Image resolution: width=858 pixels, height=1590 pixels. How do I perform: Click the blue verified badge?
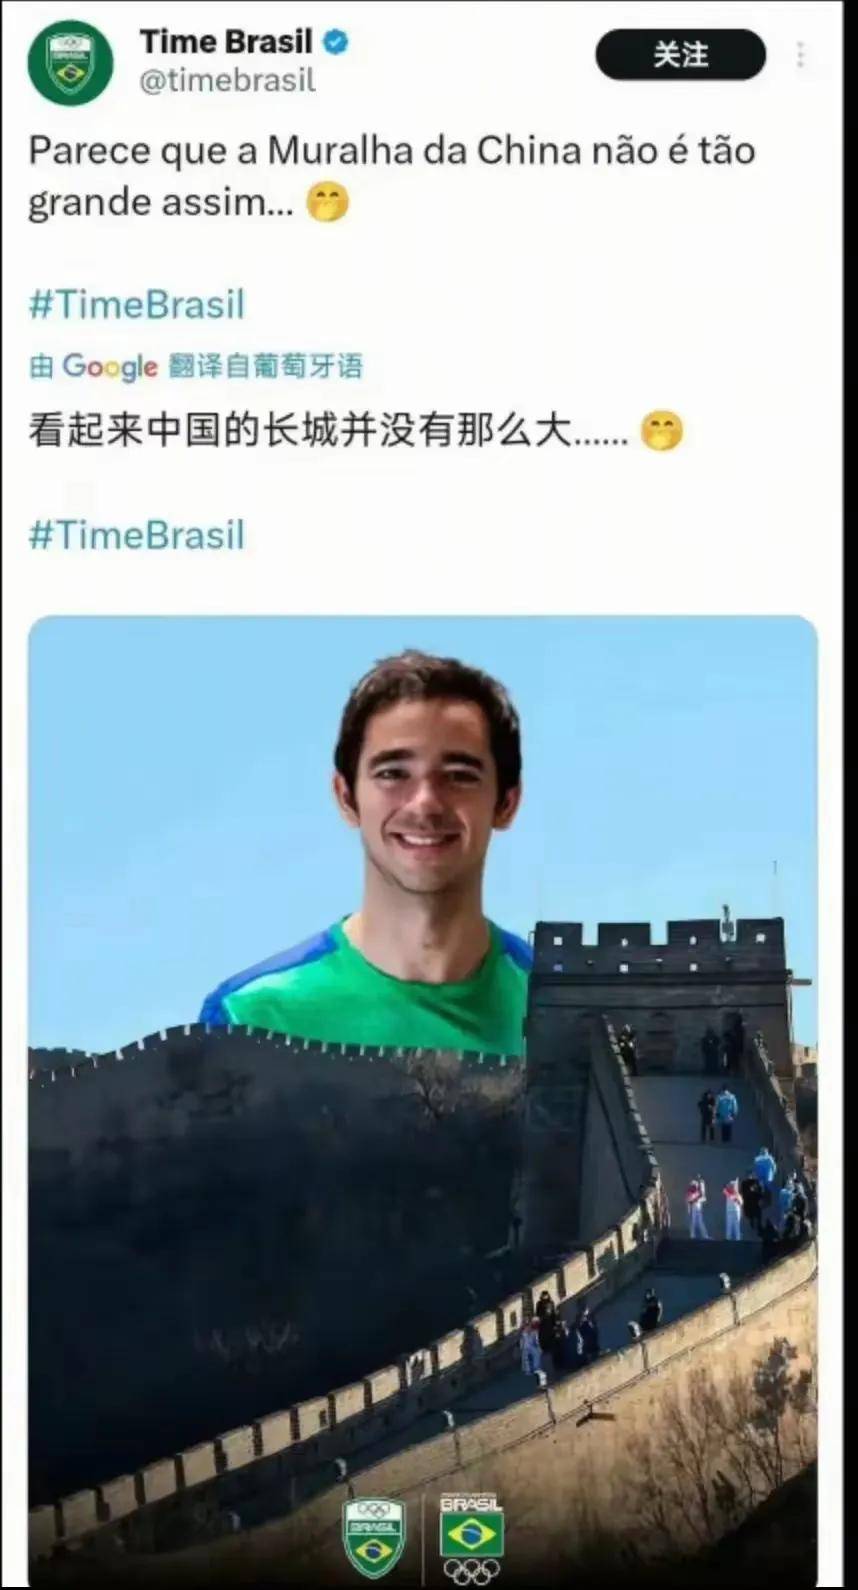coord(337,42)
